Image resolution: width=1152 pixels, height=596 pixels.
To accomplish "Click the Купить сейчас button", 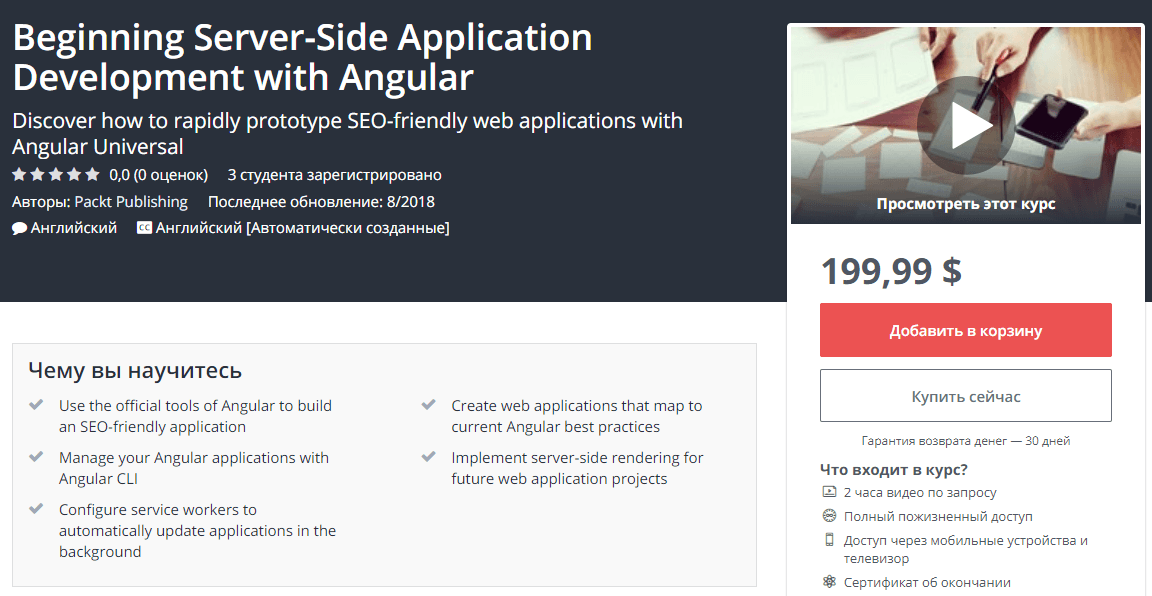I will (965, 396).
